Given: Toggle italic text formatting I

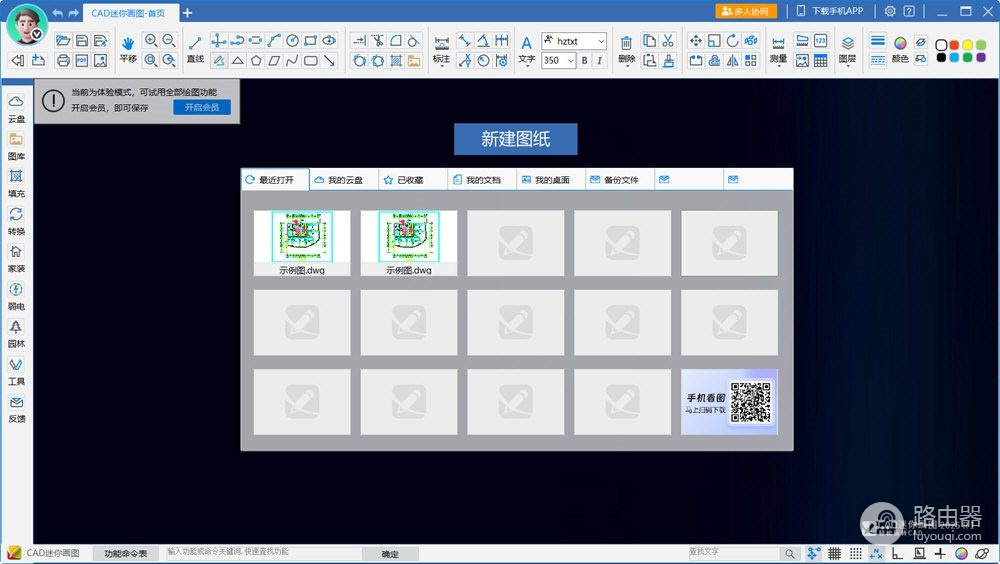Looking at the screenshot, I should pyautogui.click(x=599, y=61).
